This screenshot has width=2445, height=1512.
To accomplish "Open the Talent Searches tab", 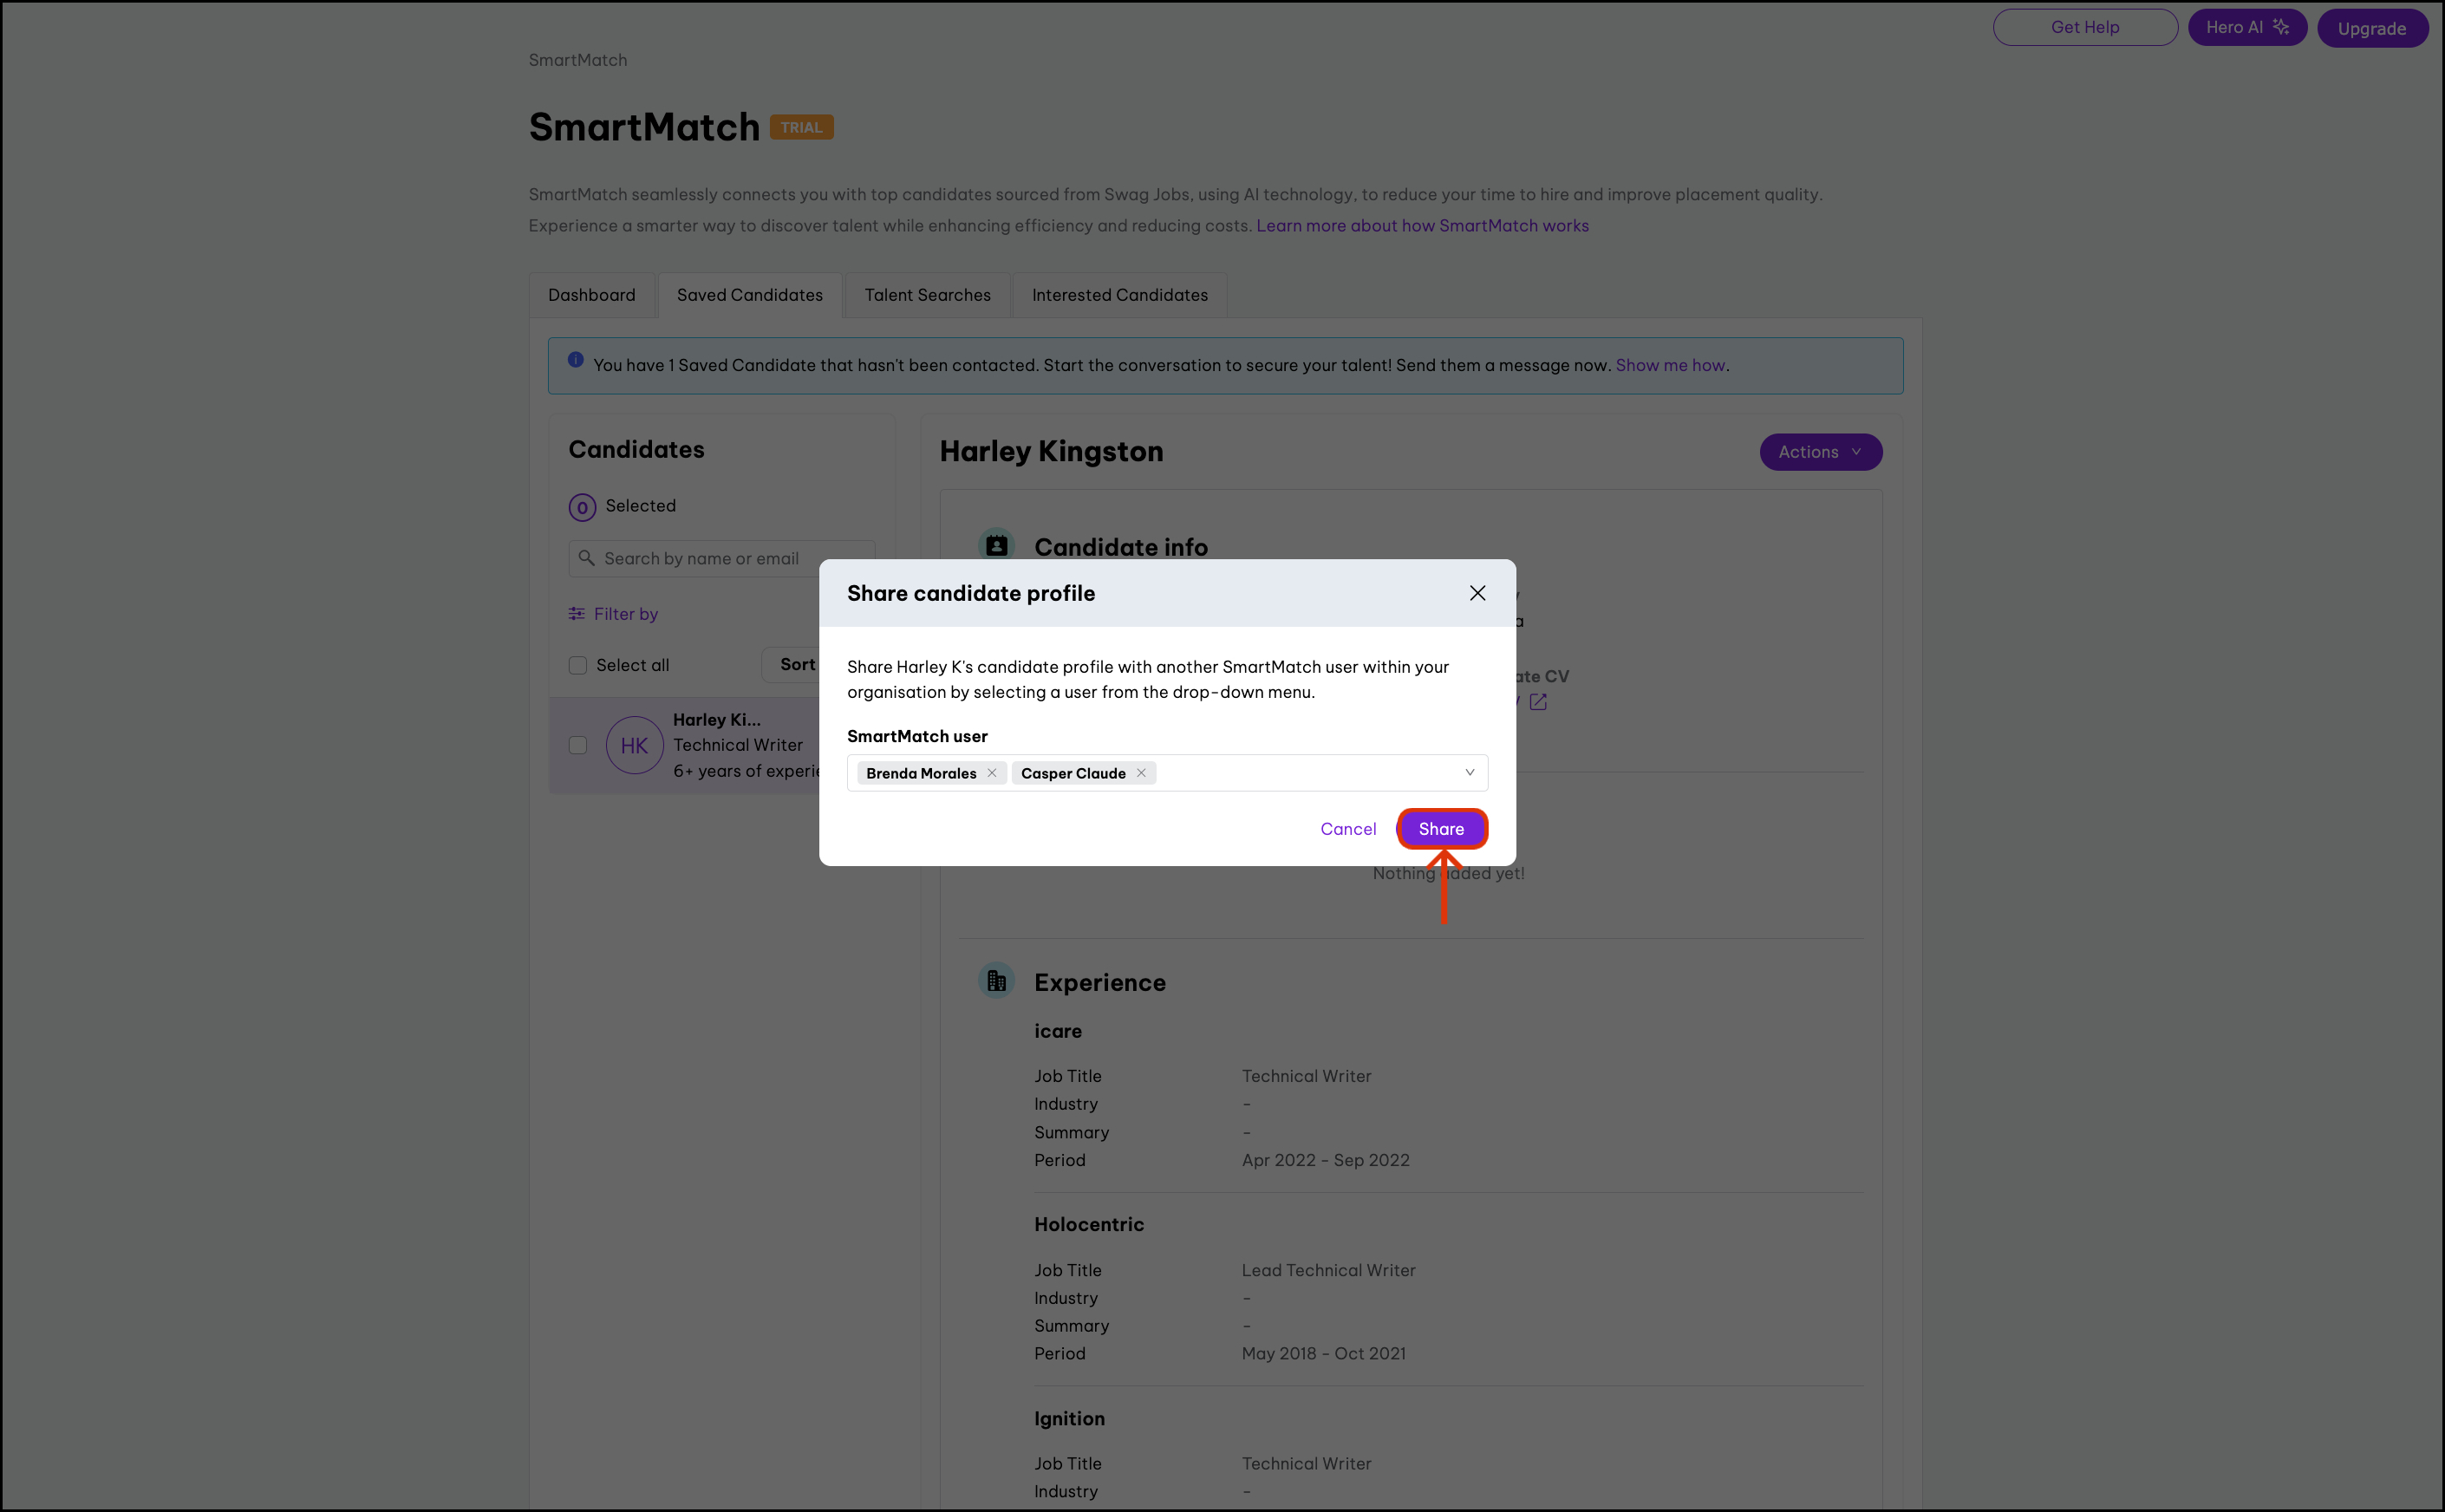I will tap(927, 295).
